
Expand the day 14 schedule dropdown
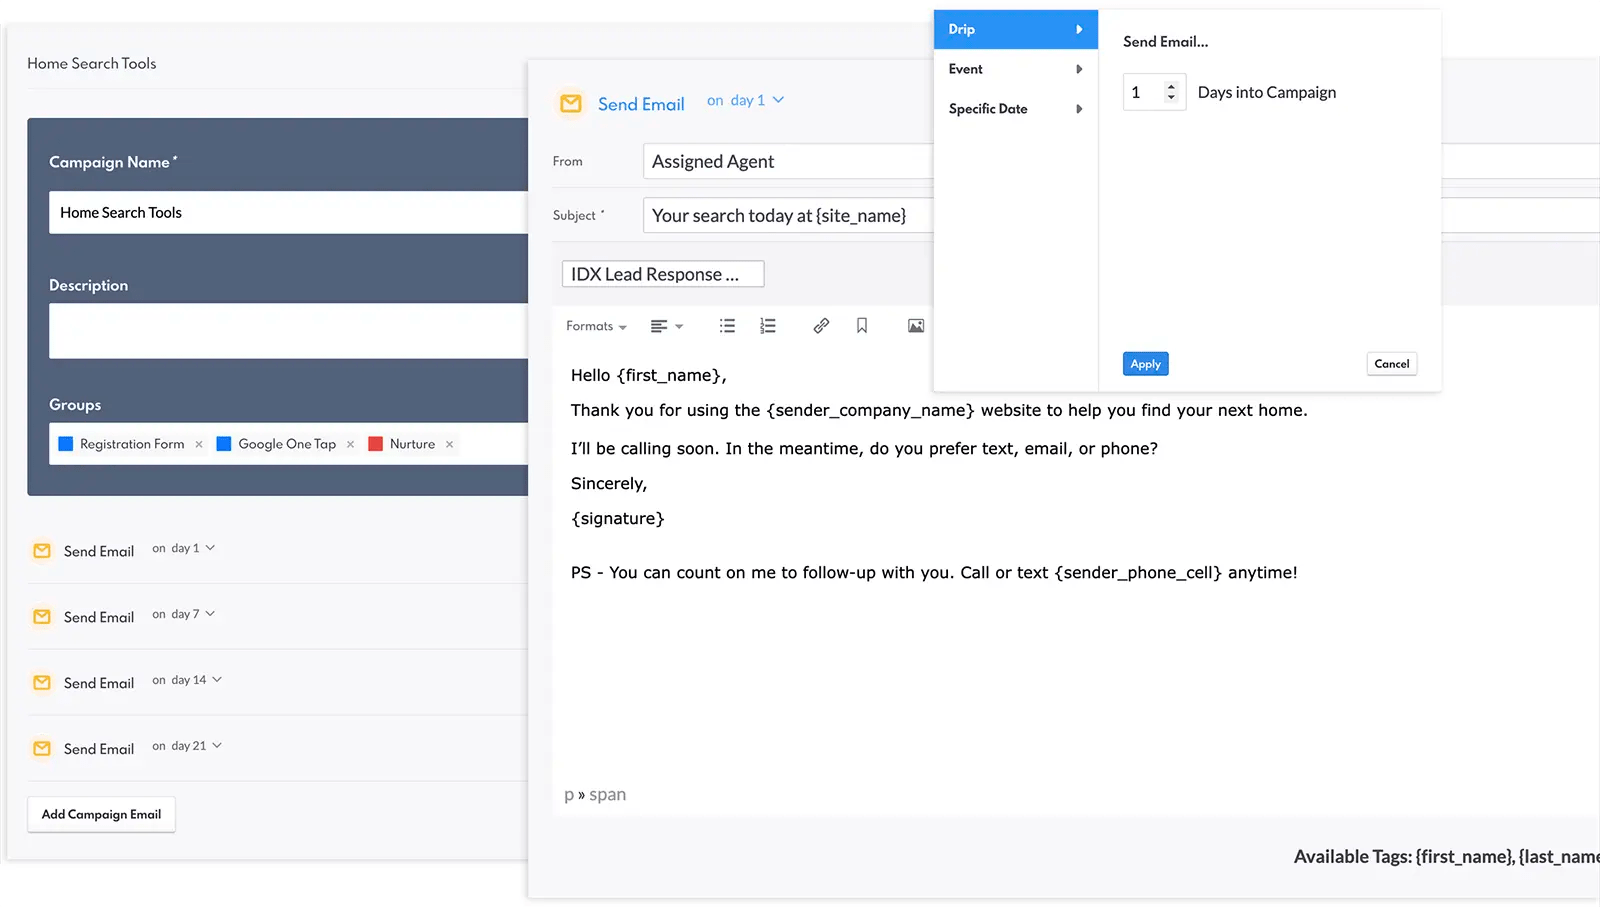(x=187, y=680)
